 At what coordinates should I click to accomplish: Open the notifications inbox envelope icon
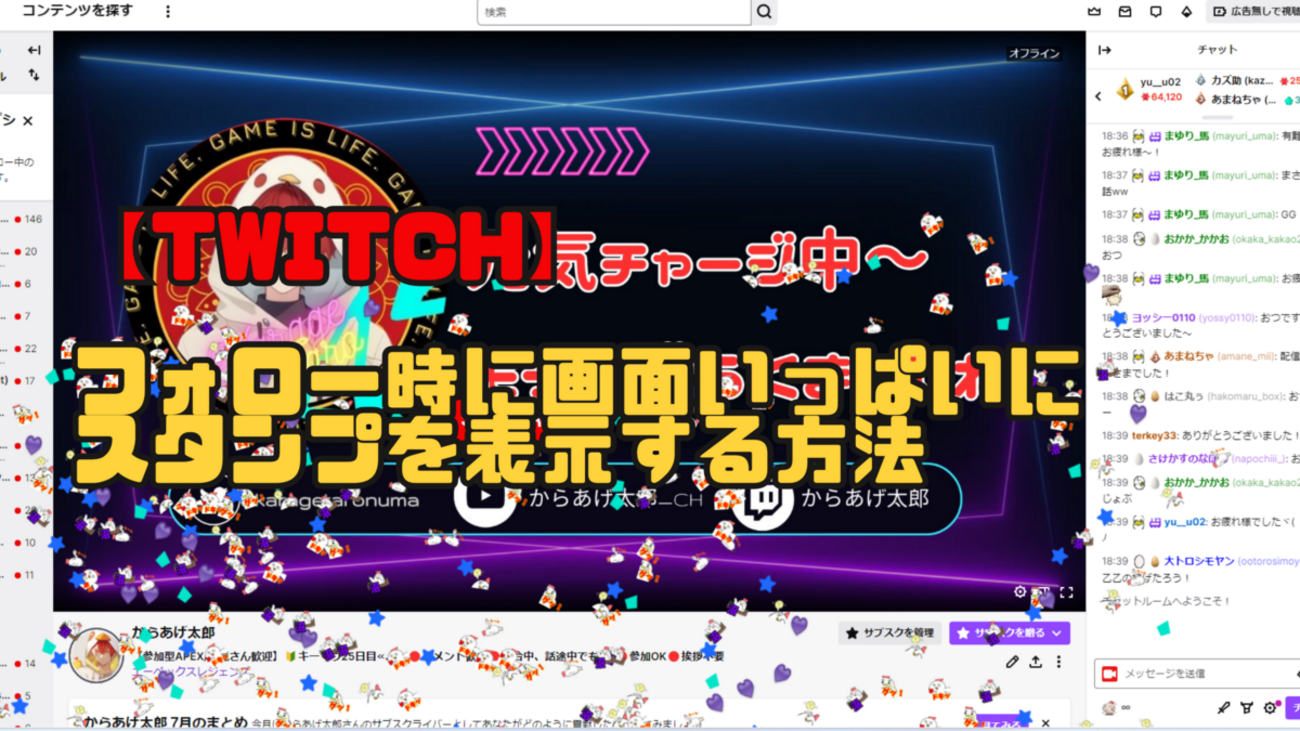coord(1125,12)
